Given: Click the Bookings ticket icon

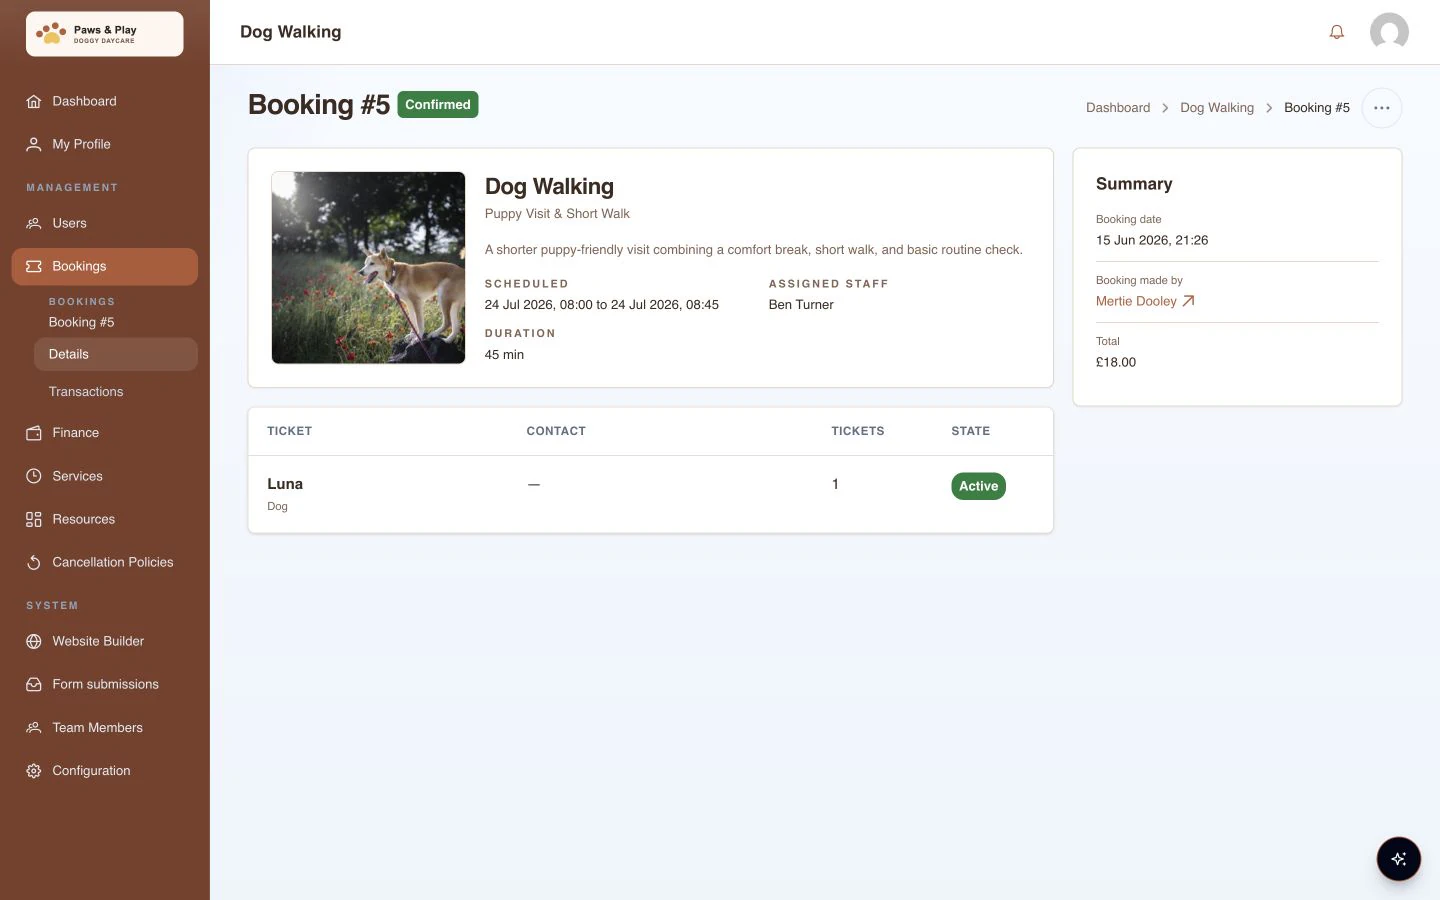Looking at the screenshot, I should [34, 266].
